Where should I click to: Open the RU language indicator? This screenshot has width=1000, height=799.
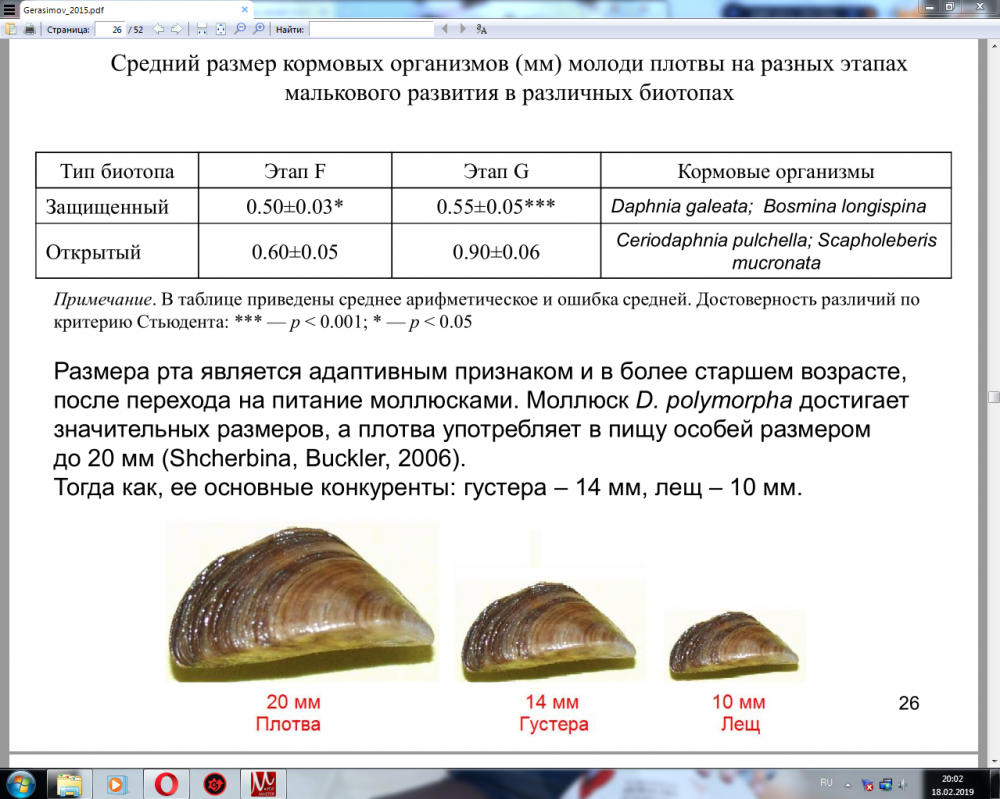[x=826, y=782]
